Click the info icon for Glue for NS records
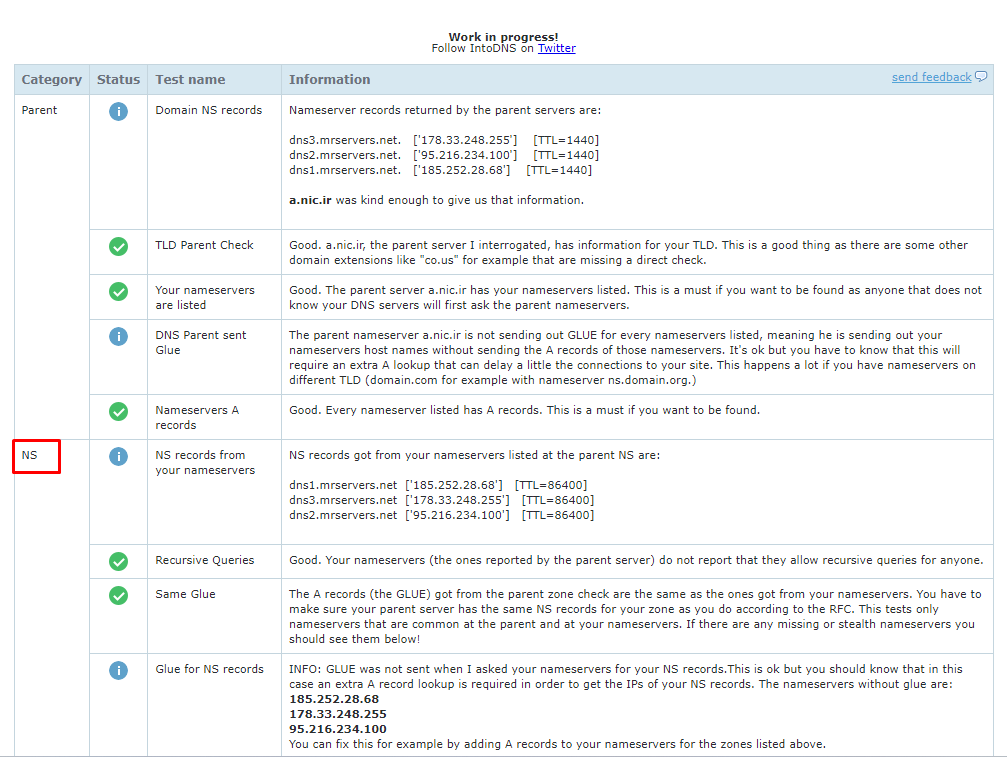 (x=118, y=670)
